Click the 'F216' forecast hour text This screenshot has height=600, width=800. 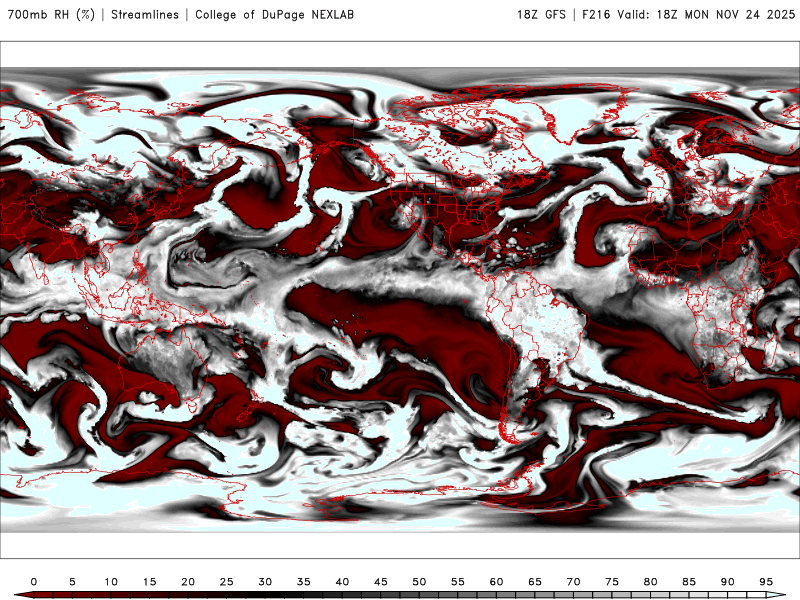[x=596, y=15]
